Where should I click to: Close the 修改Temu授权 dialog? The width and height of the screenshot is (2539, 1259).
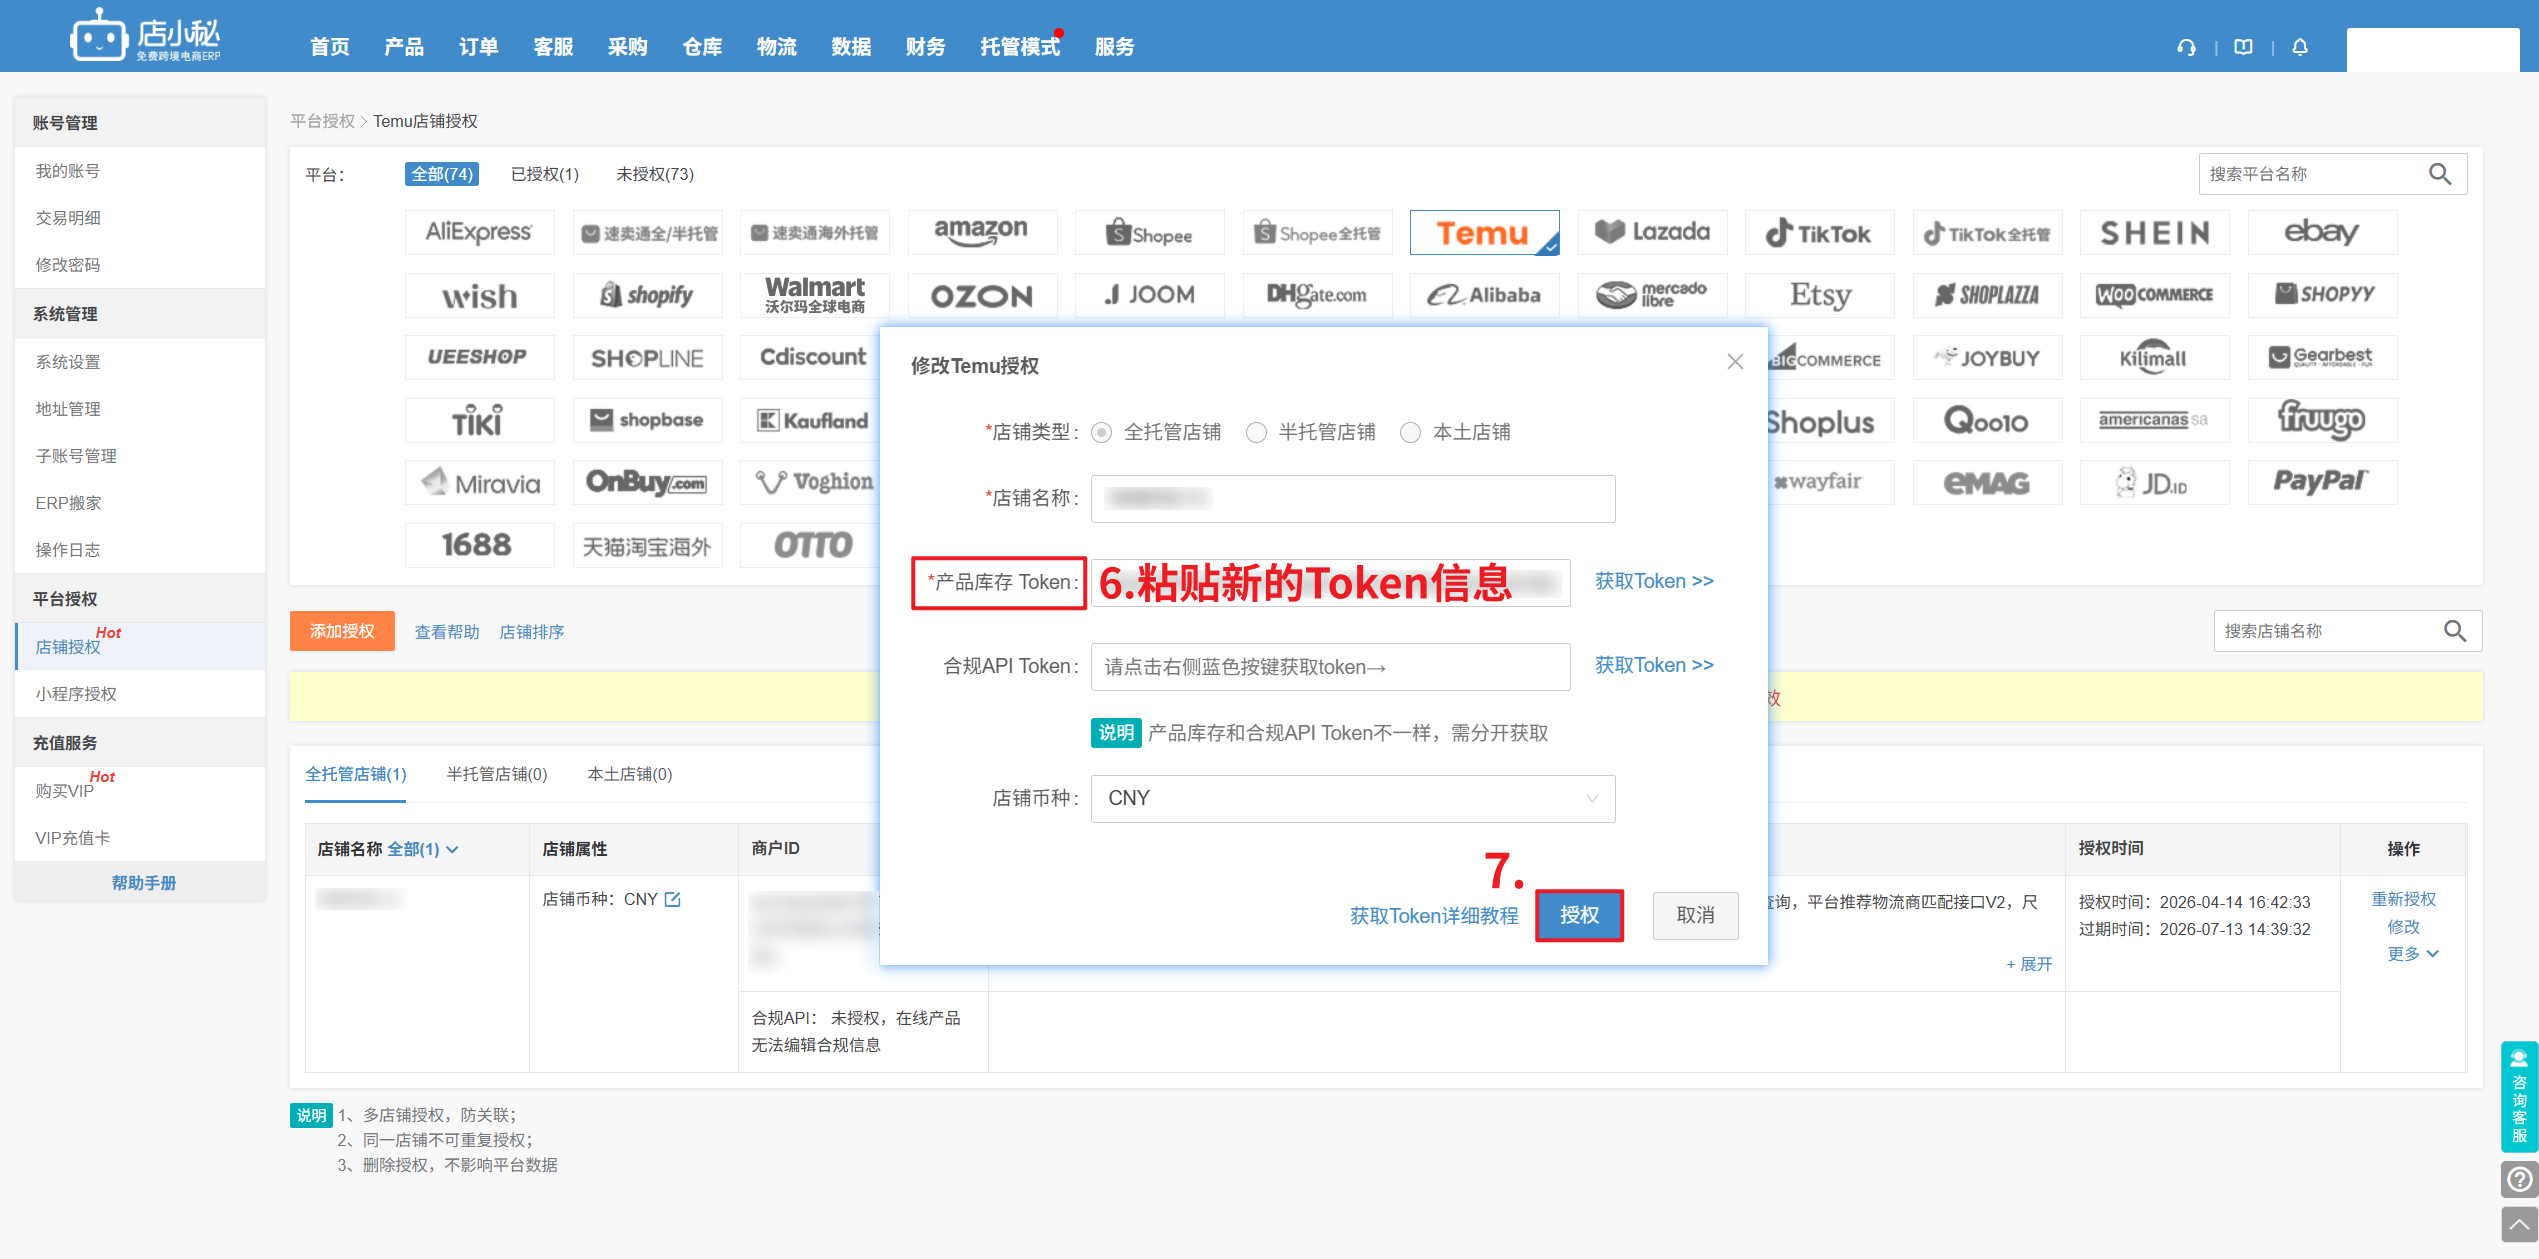click(x=1735, y=362)
